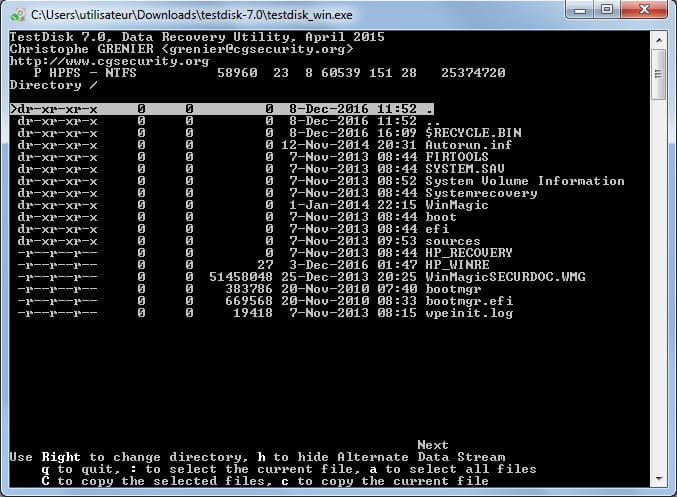The height and width of the screenshot is (497, 677).
Task: Select the boot directory entry
Action: (237, 217)
